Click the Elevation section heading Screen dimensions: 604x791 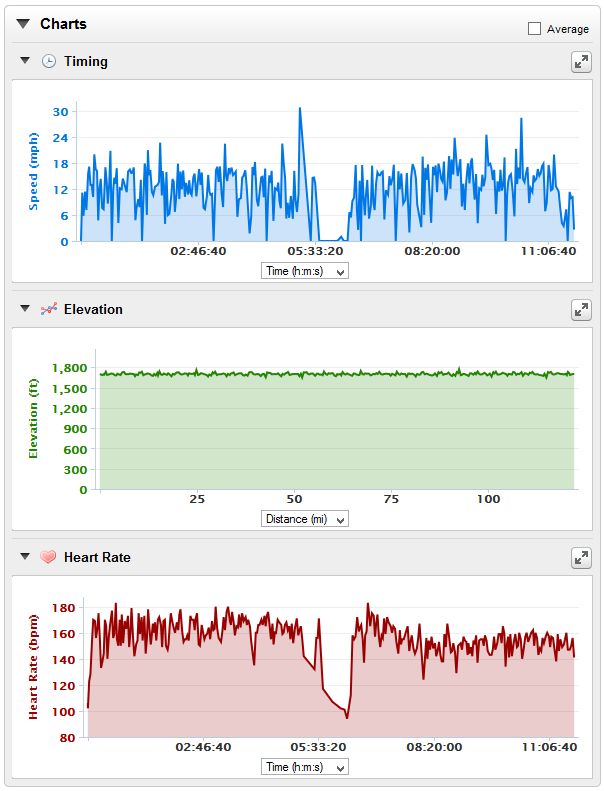click(93, 310)
